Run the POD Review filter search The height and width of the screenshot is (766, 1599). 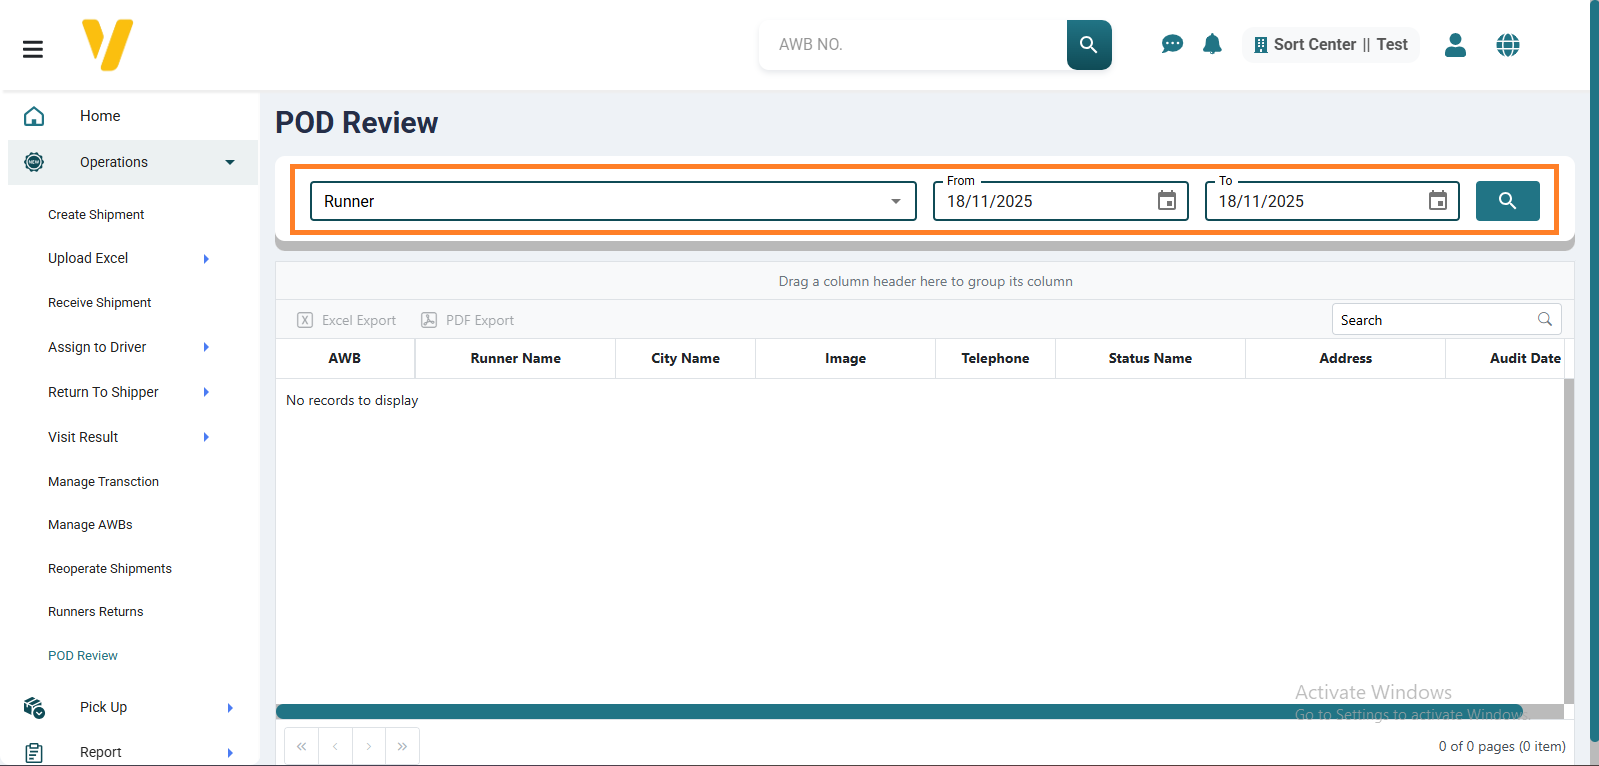click(x=1507, y=201)
